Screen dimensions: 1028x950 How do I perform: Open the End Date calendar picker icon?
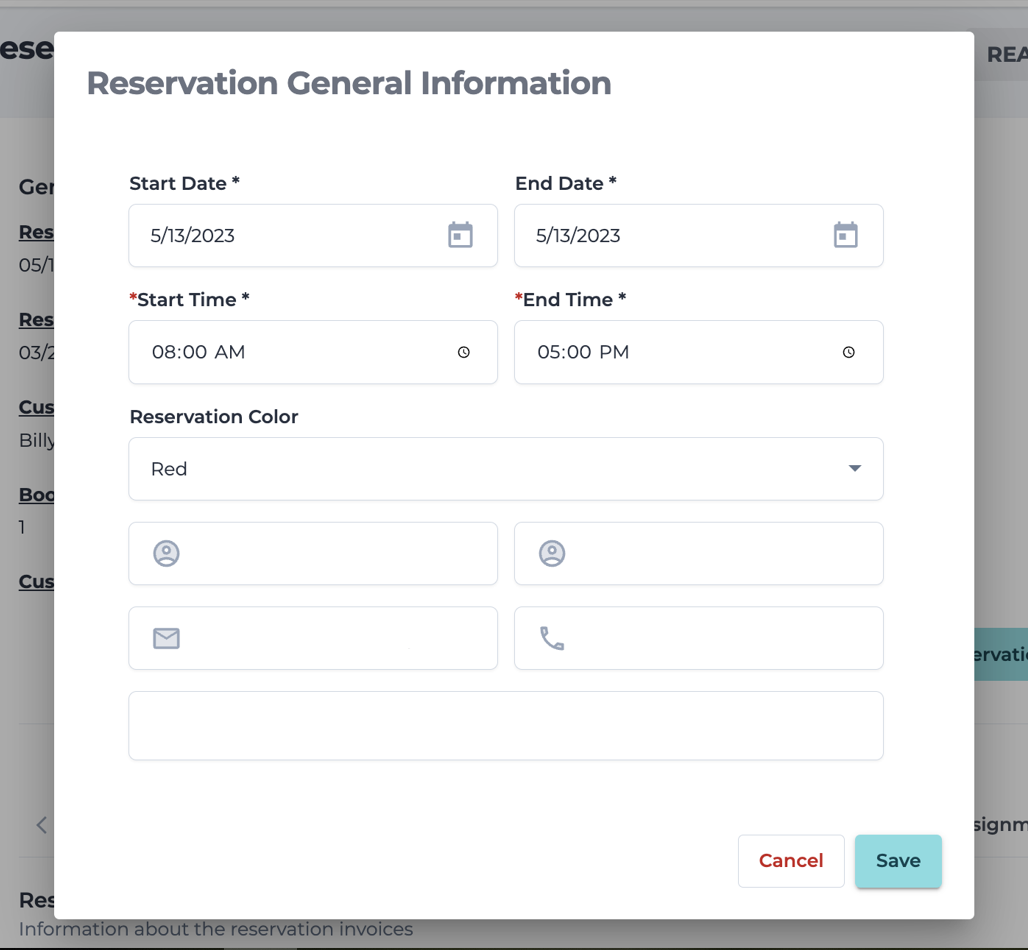click(x=845, y=235)
